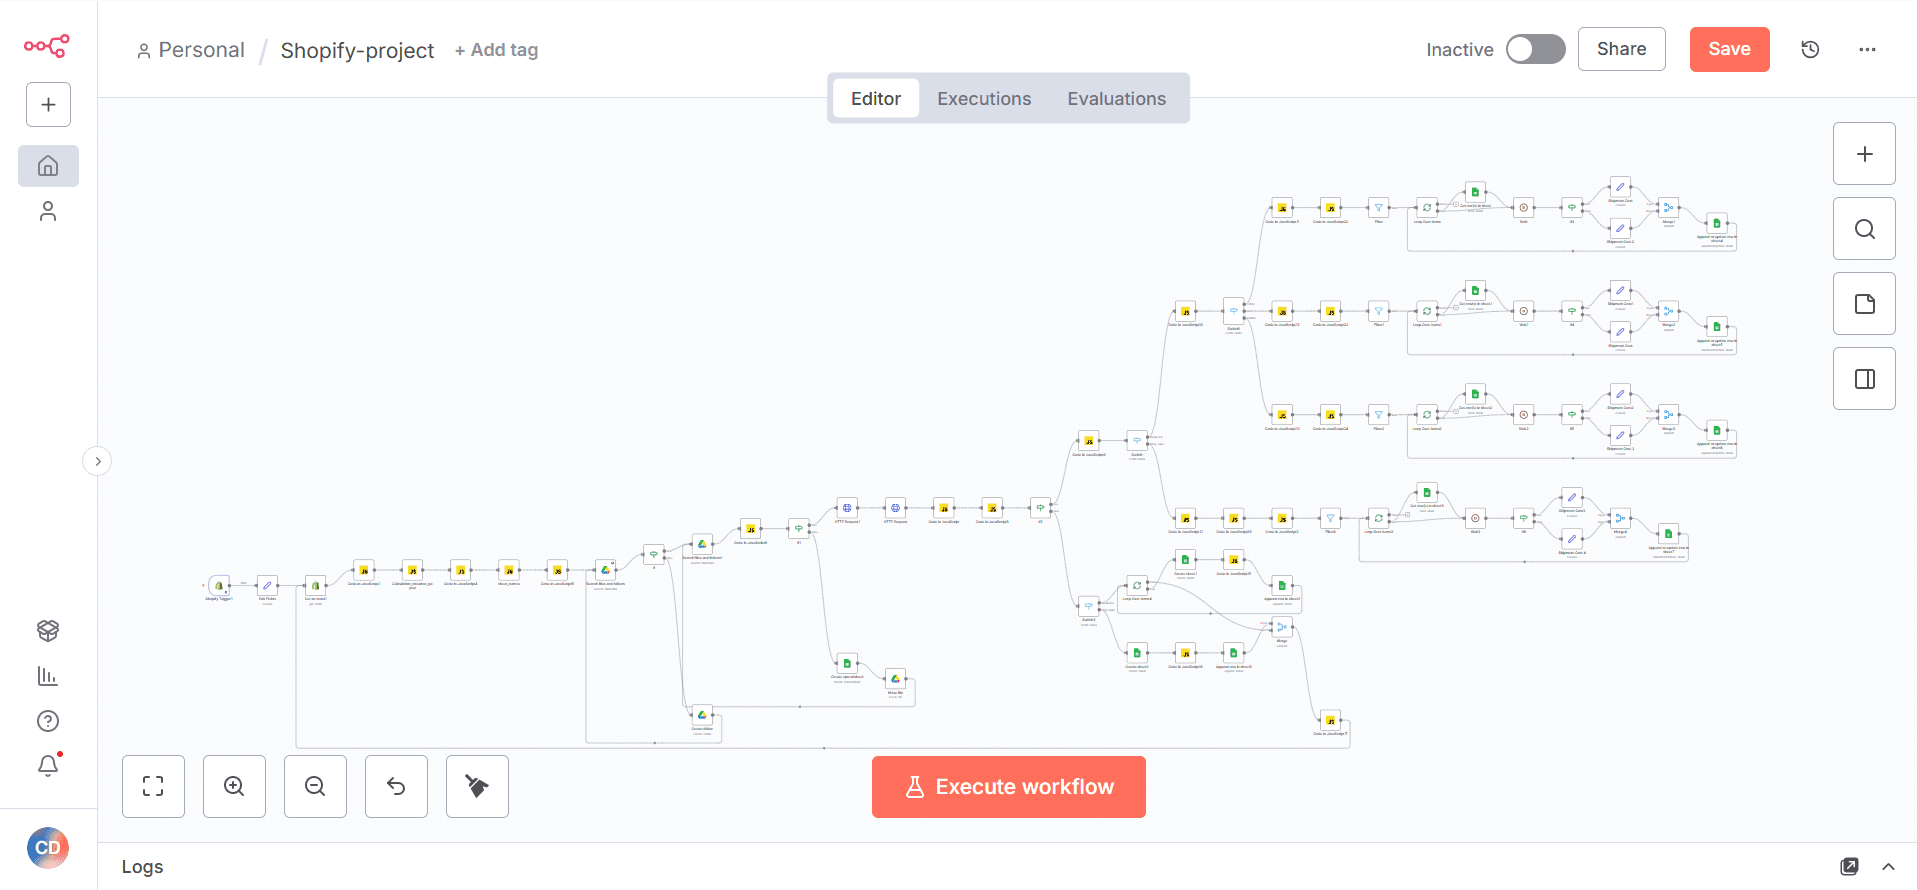Open the Help question mark icon
1917x890 pixels.
48,721
